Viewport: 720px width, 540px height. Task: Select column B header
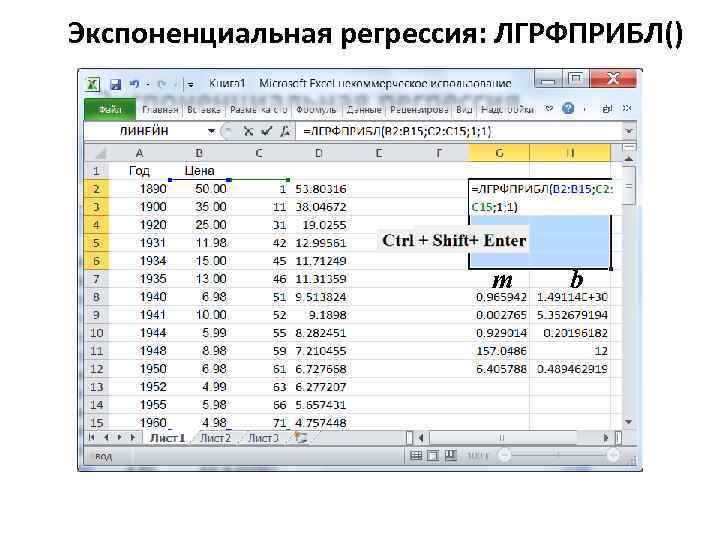click(199, 153)
